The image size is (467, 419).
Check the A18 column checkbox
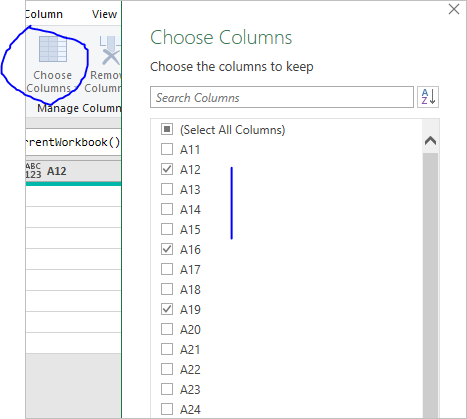[167, 289]
